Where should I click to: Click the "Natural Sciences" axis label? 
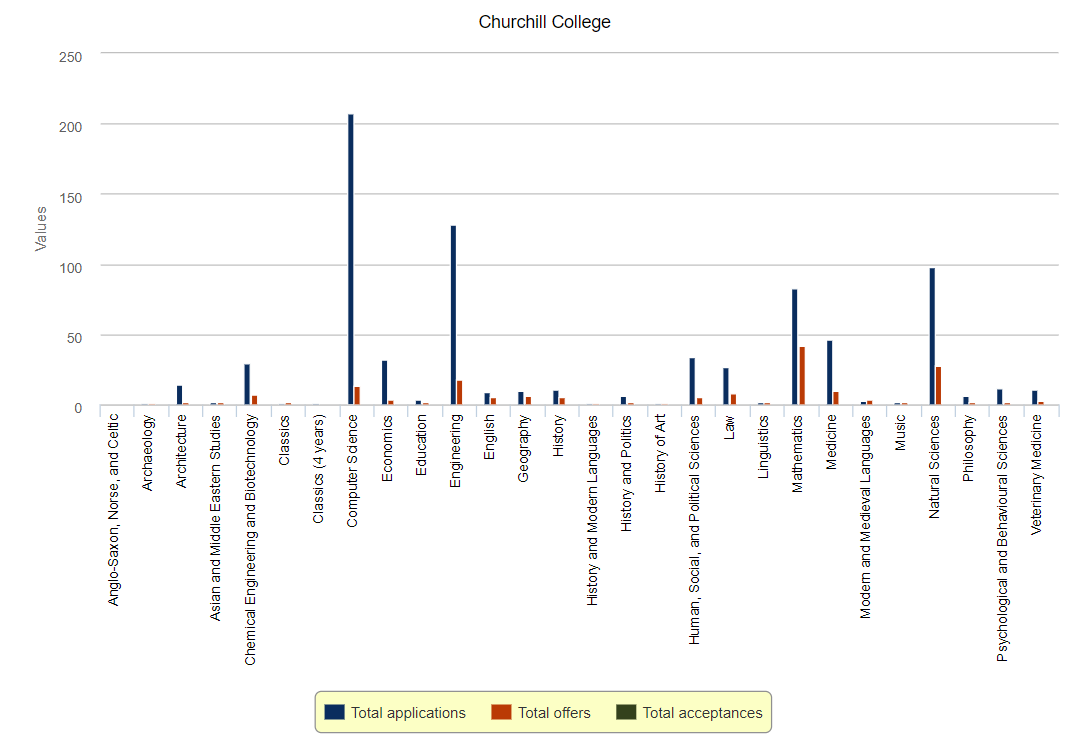(934, 467)
